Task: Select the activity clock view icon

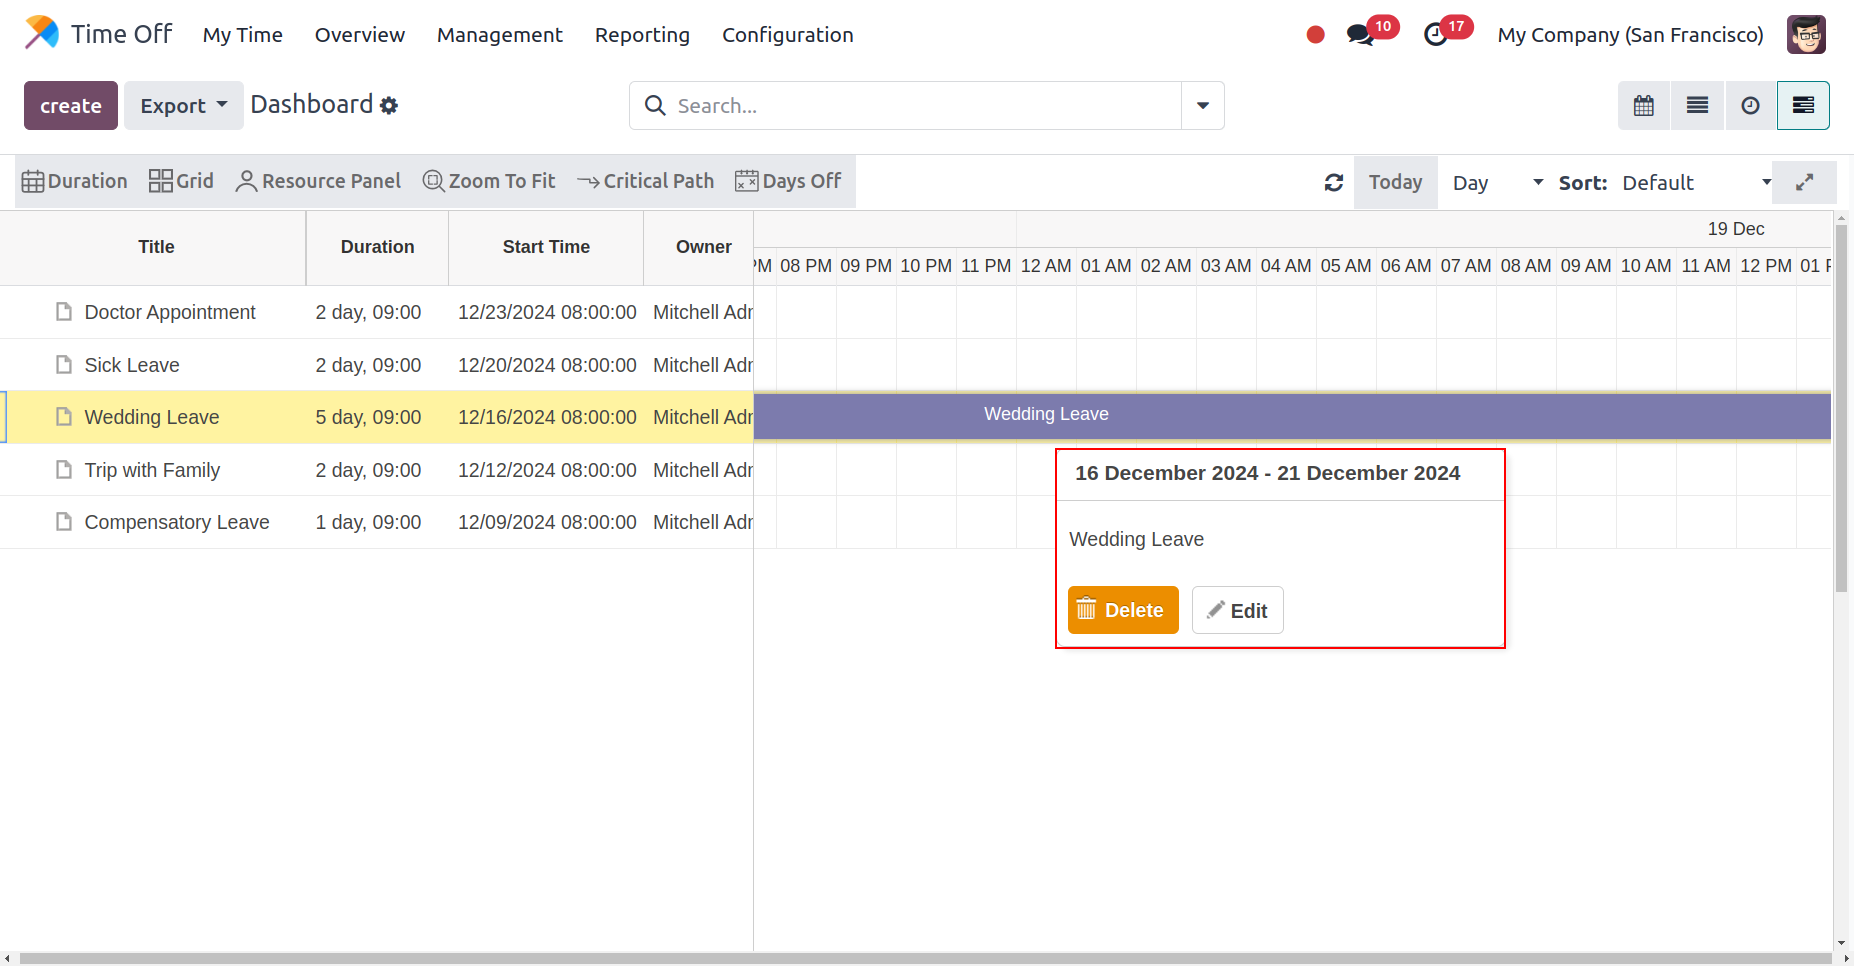Action: (1750, 106)
